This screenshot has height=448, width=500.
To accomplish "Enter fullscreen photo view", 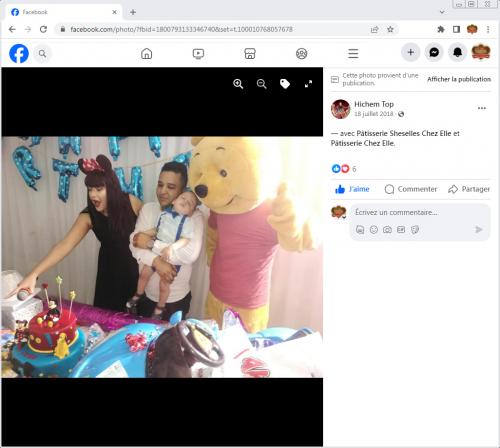I will click(308, 84).
